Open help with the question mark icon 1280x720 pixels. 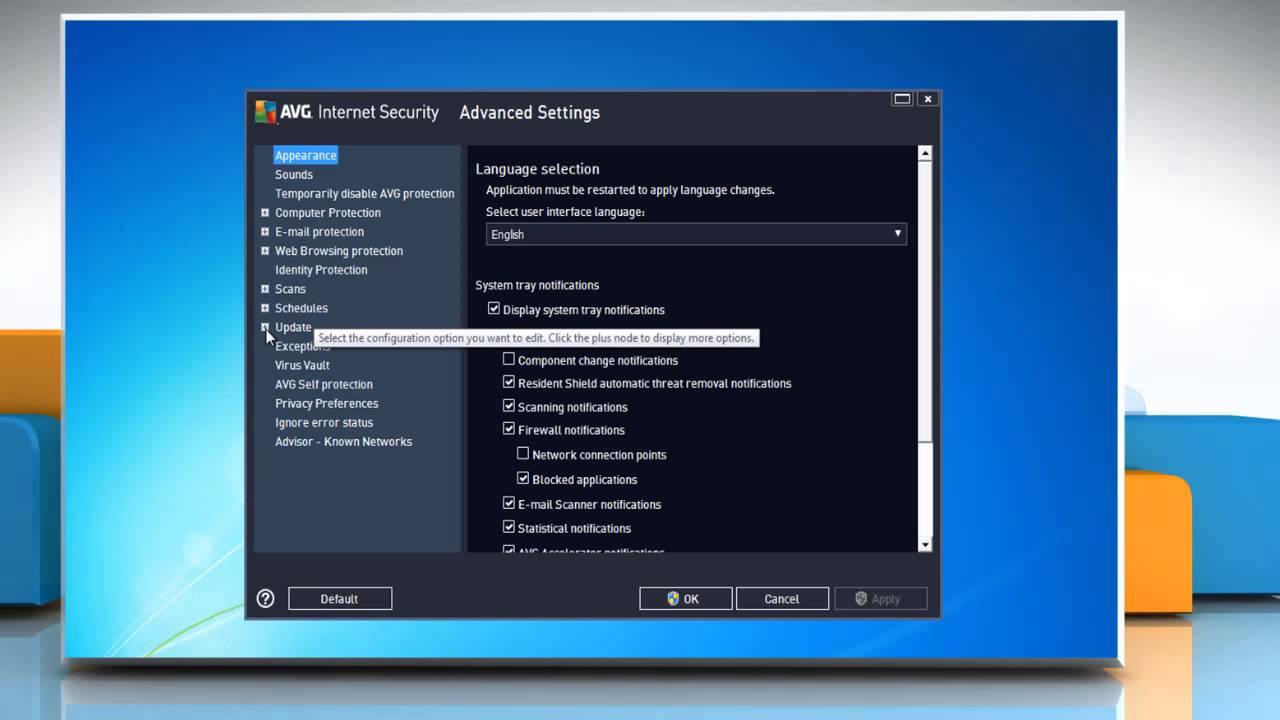pos(265,598)
